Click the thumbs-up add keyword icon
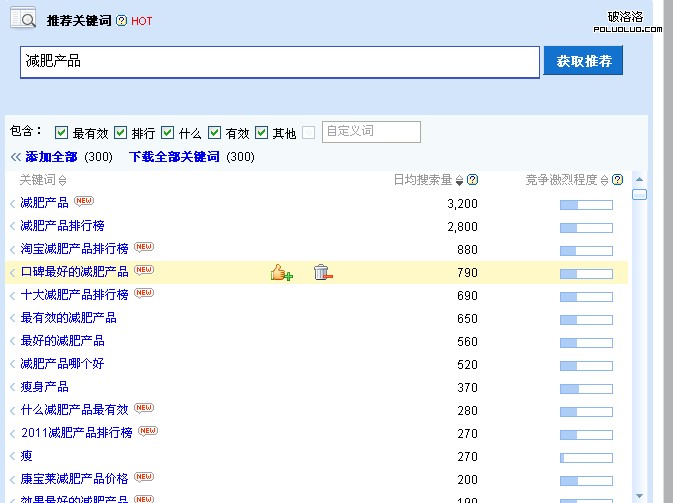Image resolution: width=673 pixels, height=503 pixels. [x=281, y=272]
